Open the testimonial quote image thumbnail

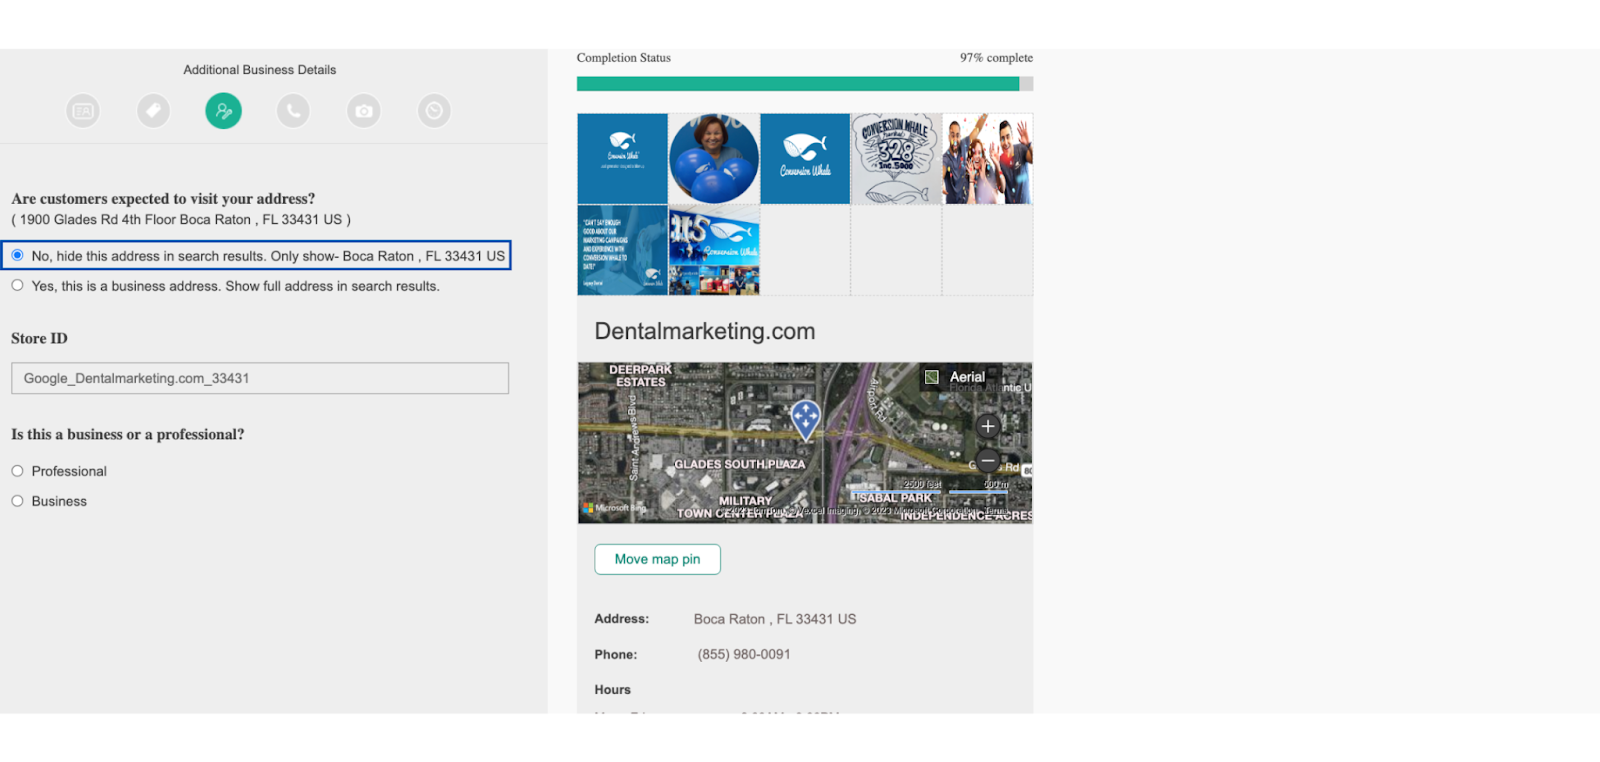622,250
